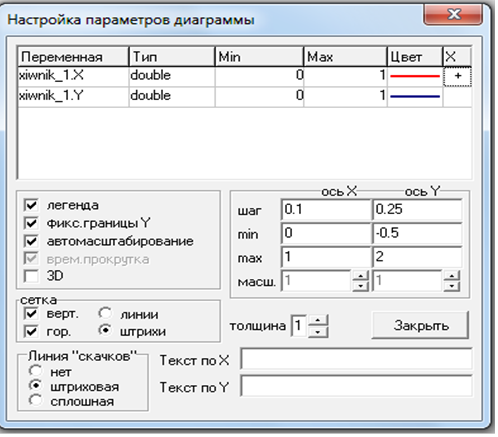
Task: Disable автомасштабирование checkbox
Action: coord(31,241)
